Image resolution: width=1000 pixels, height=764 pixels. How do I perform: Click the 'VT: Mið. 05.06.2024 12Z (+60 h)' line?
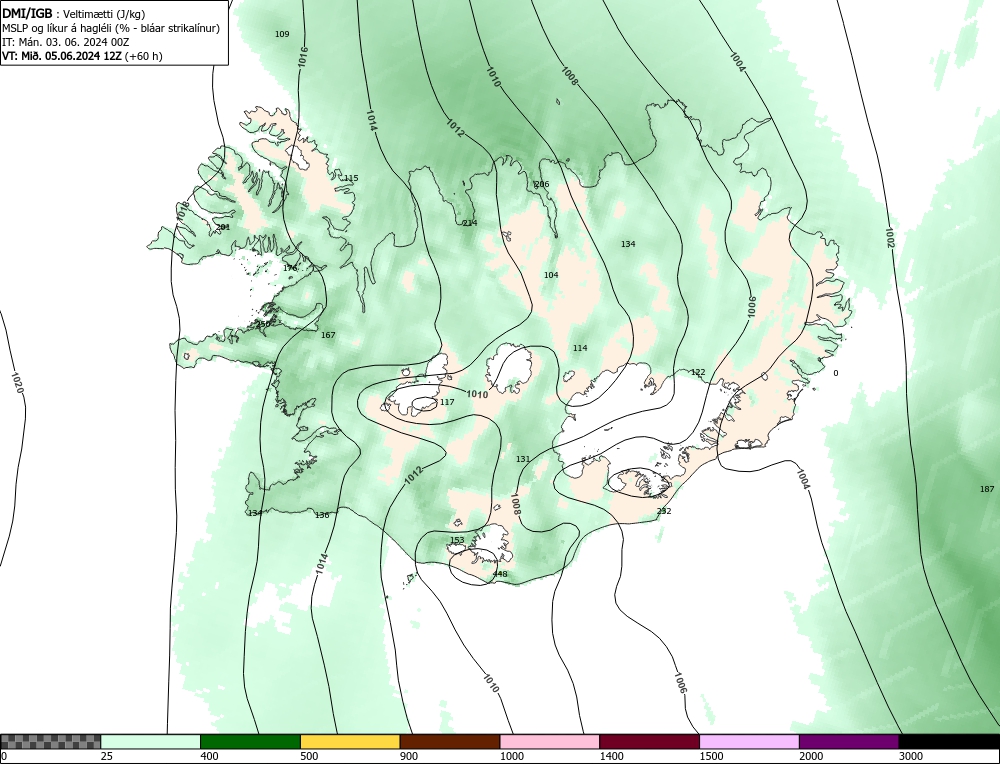tap(82, 56)
